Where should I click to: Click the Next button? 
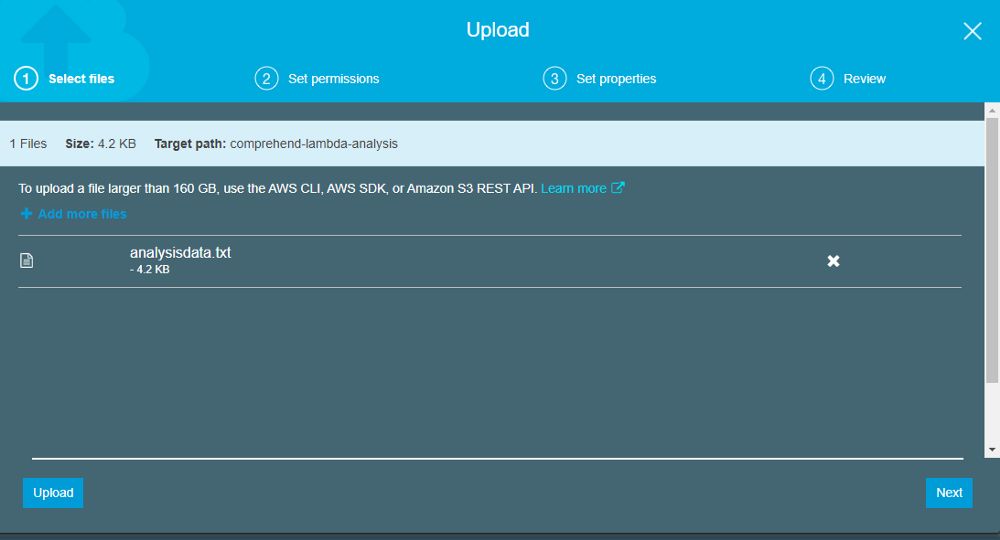point(949,493)
